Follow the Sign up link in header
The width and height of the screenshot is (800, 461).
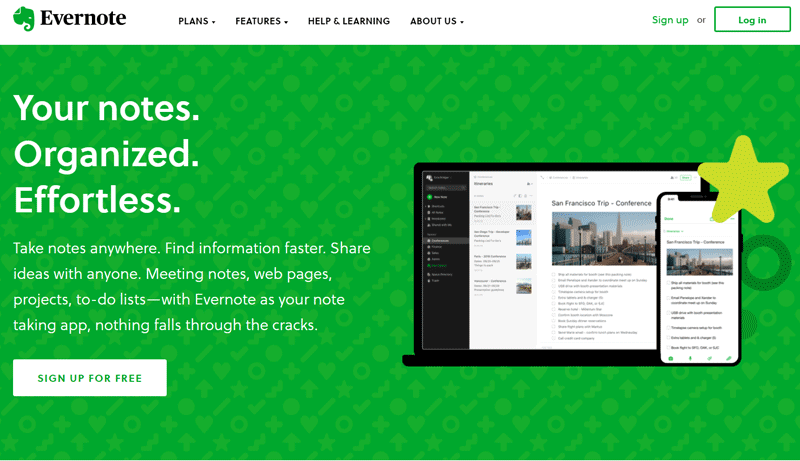pyautogui.click(x=670, y=20)
